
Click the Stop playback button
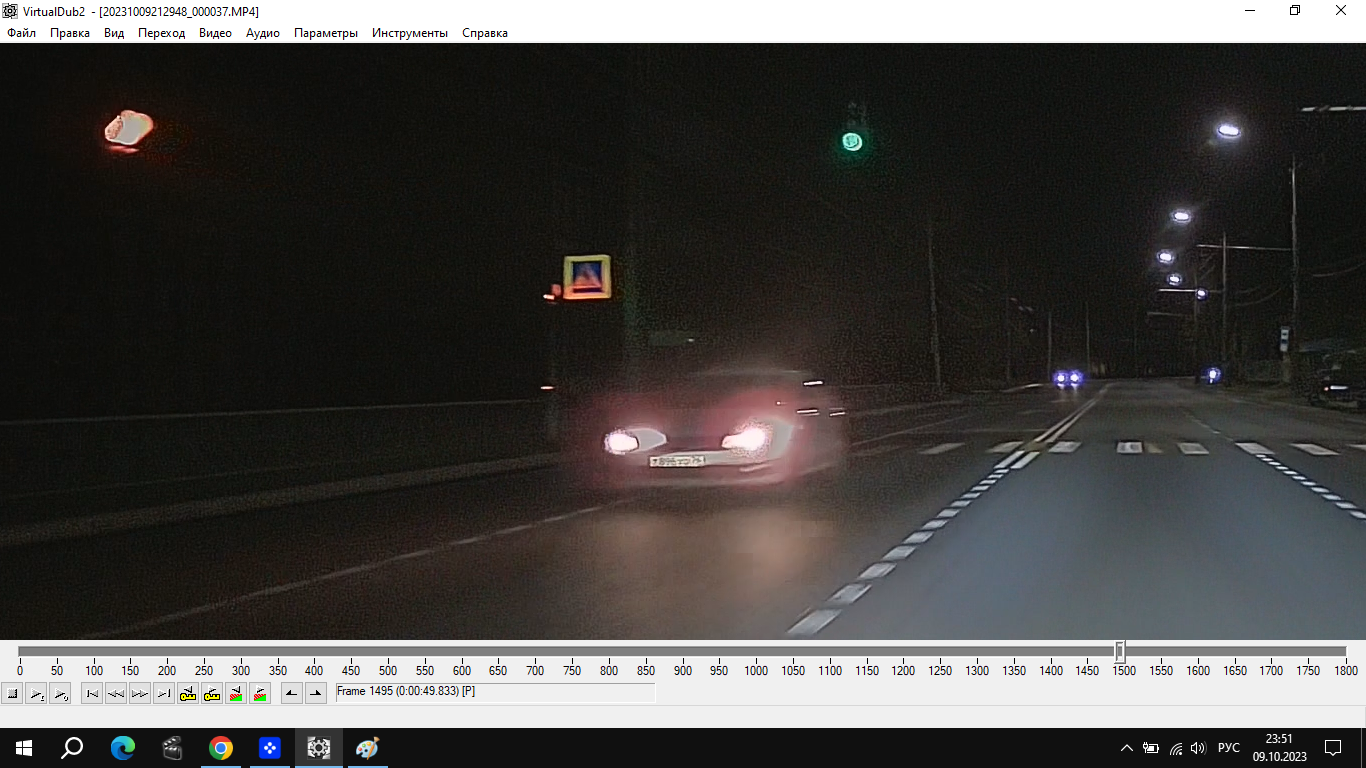12,693
